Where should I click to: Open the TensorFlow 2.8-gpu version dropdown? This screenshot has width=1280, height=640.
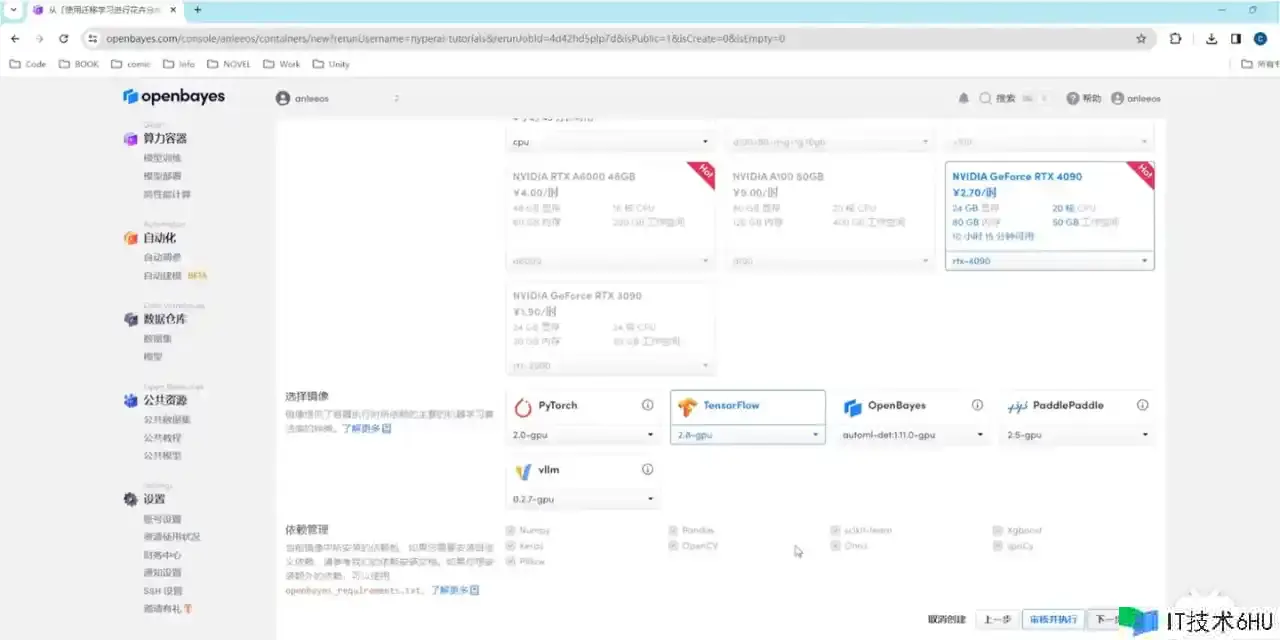748,435
